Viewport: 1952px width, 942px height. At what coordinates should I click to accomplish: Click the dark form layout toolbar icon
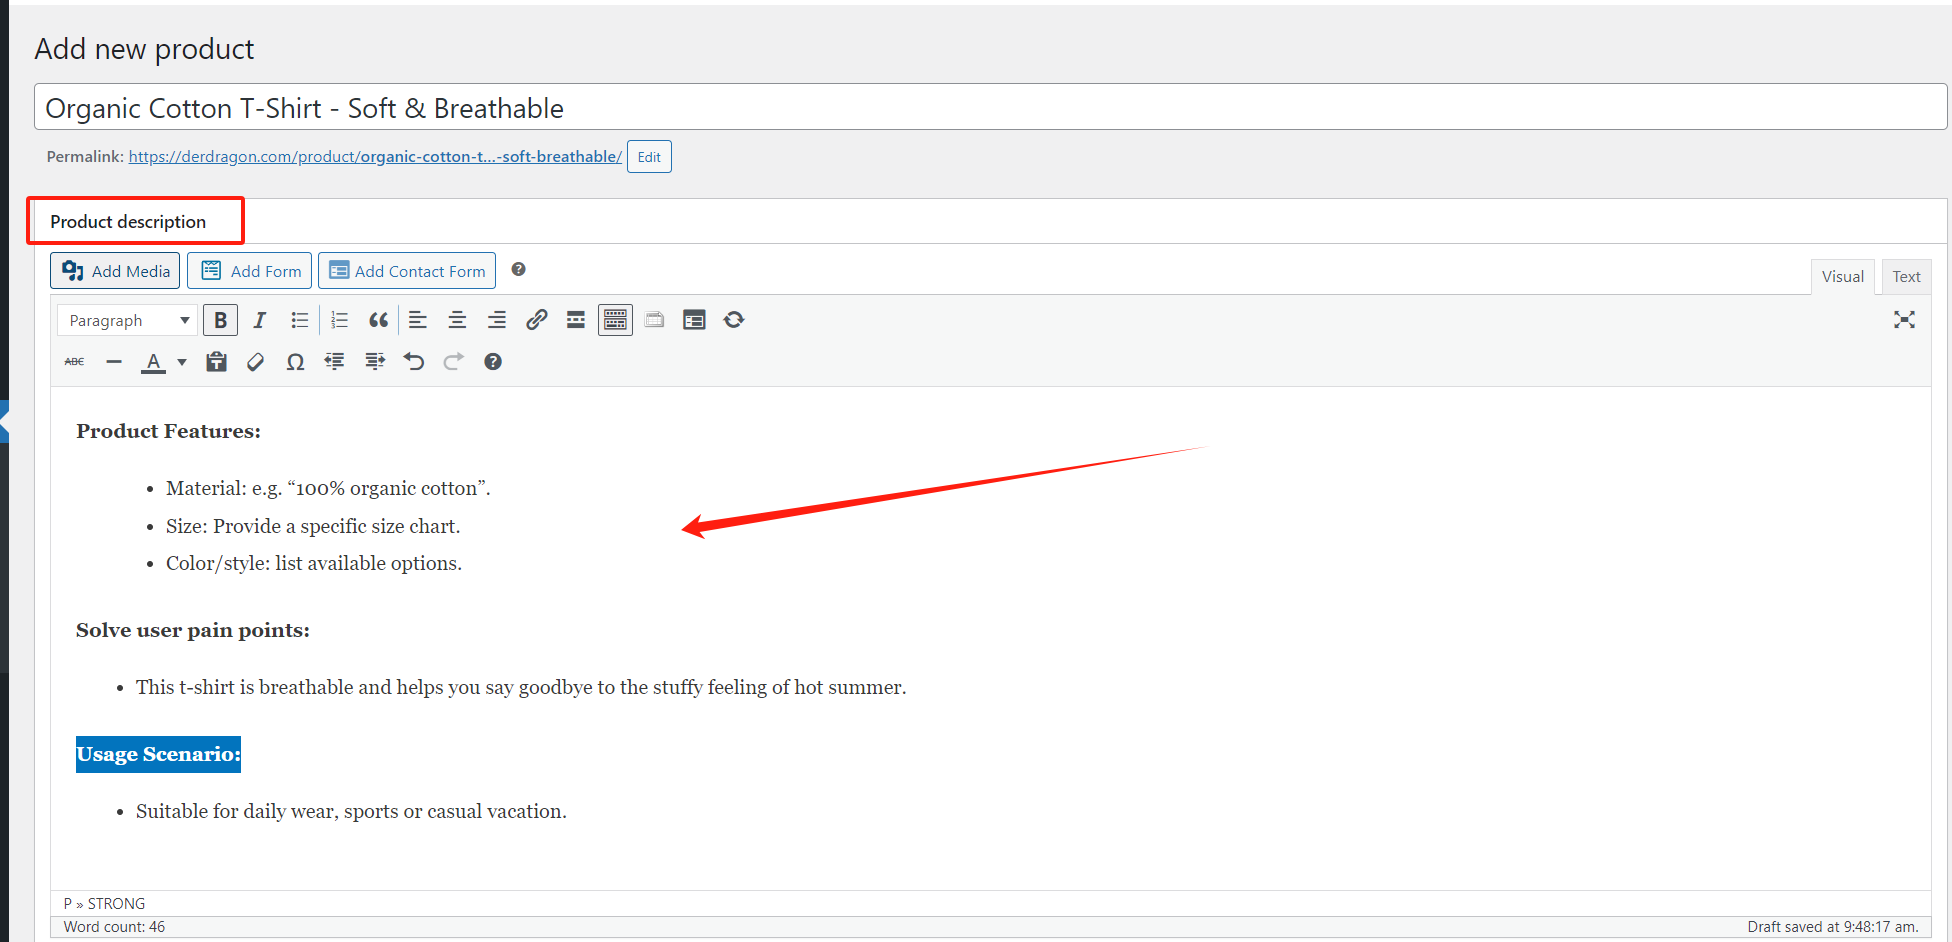pyautogui.click(x=694, y=320)
